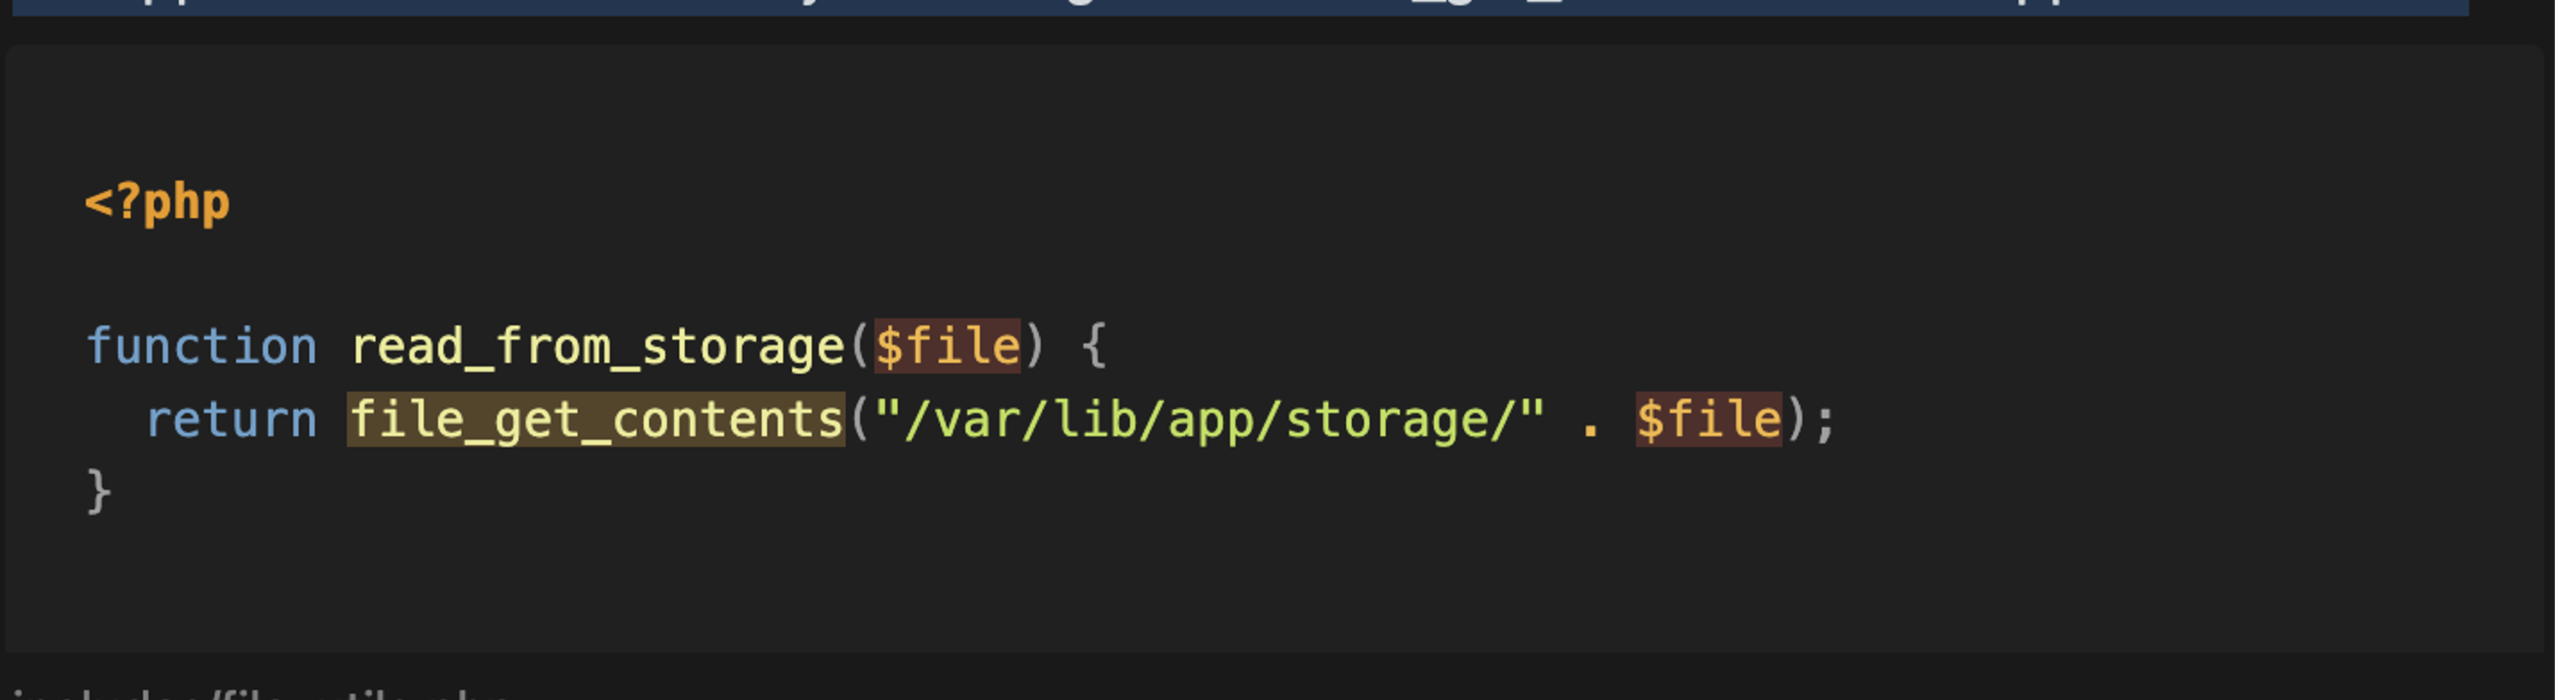The image size is (2560, 700).
Task: Click the opening curly brace after the signature
Action: (1094, 346)
